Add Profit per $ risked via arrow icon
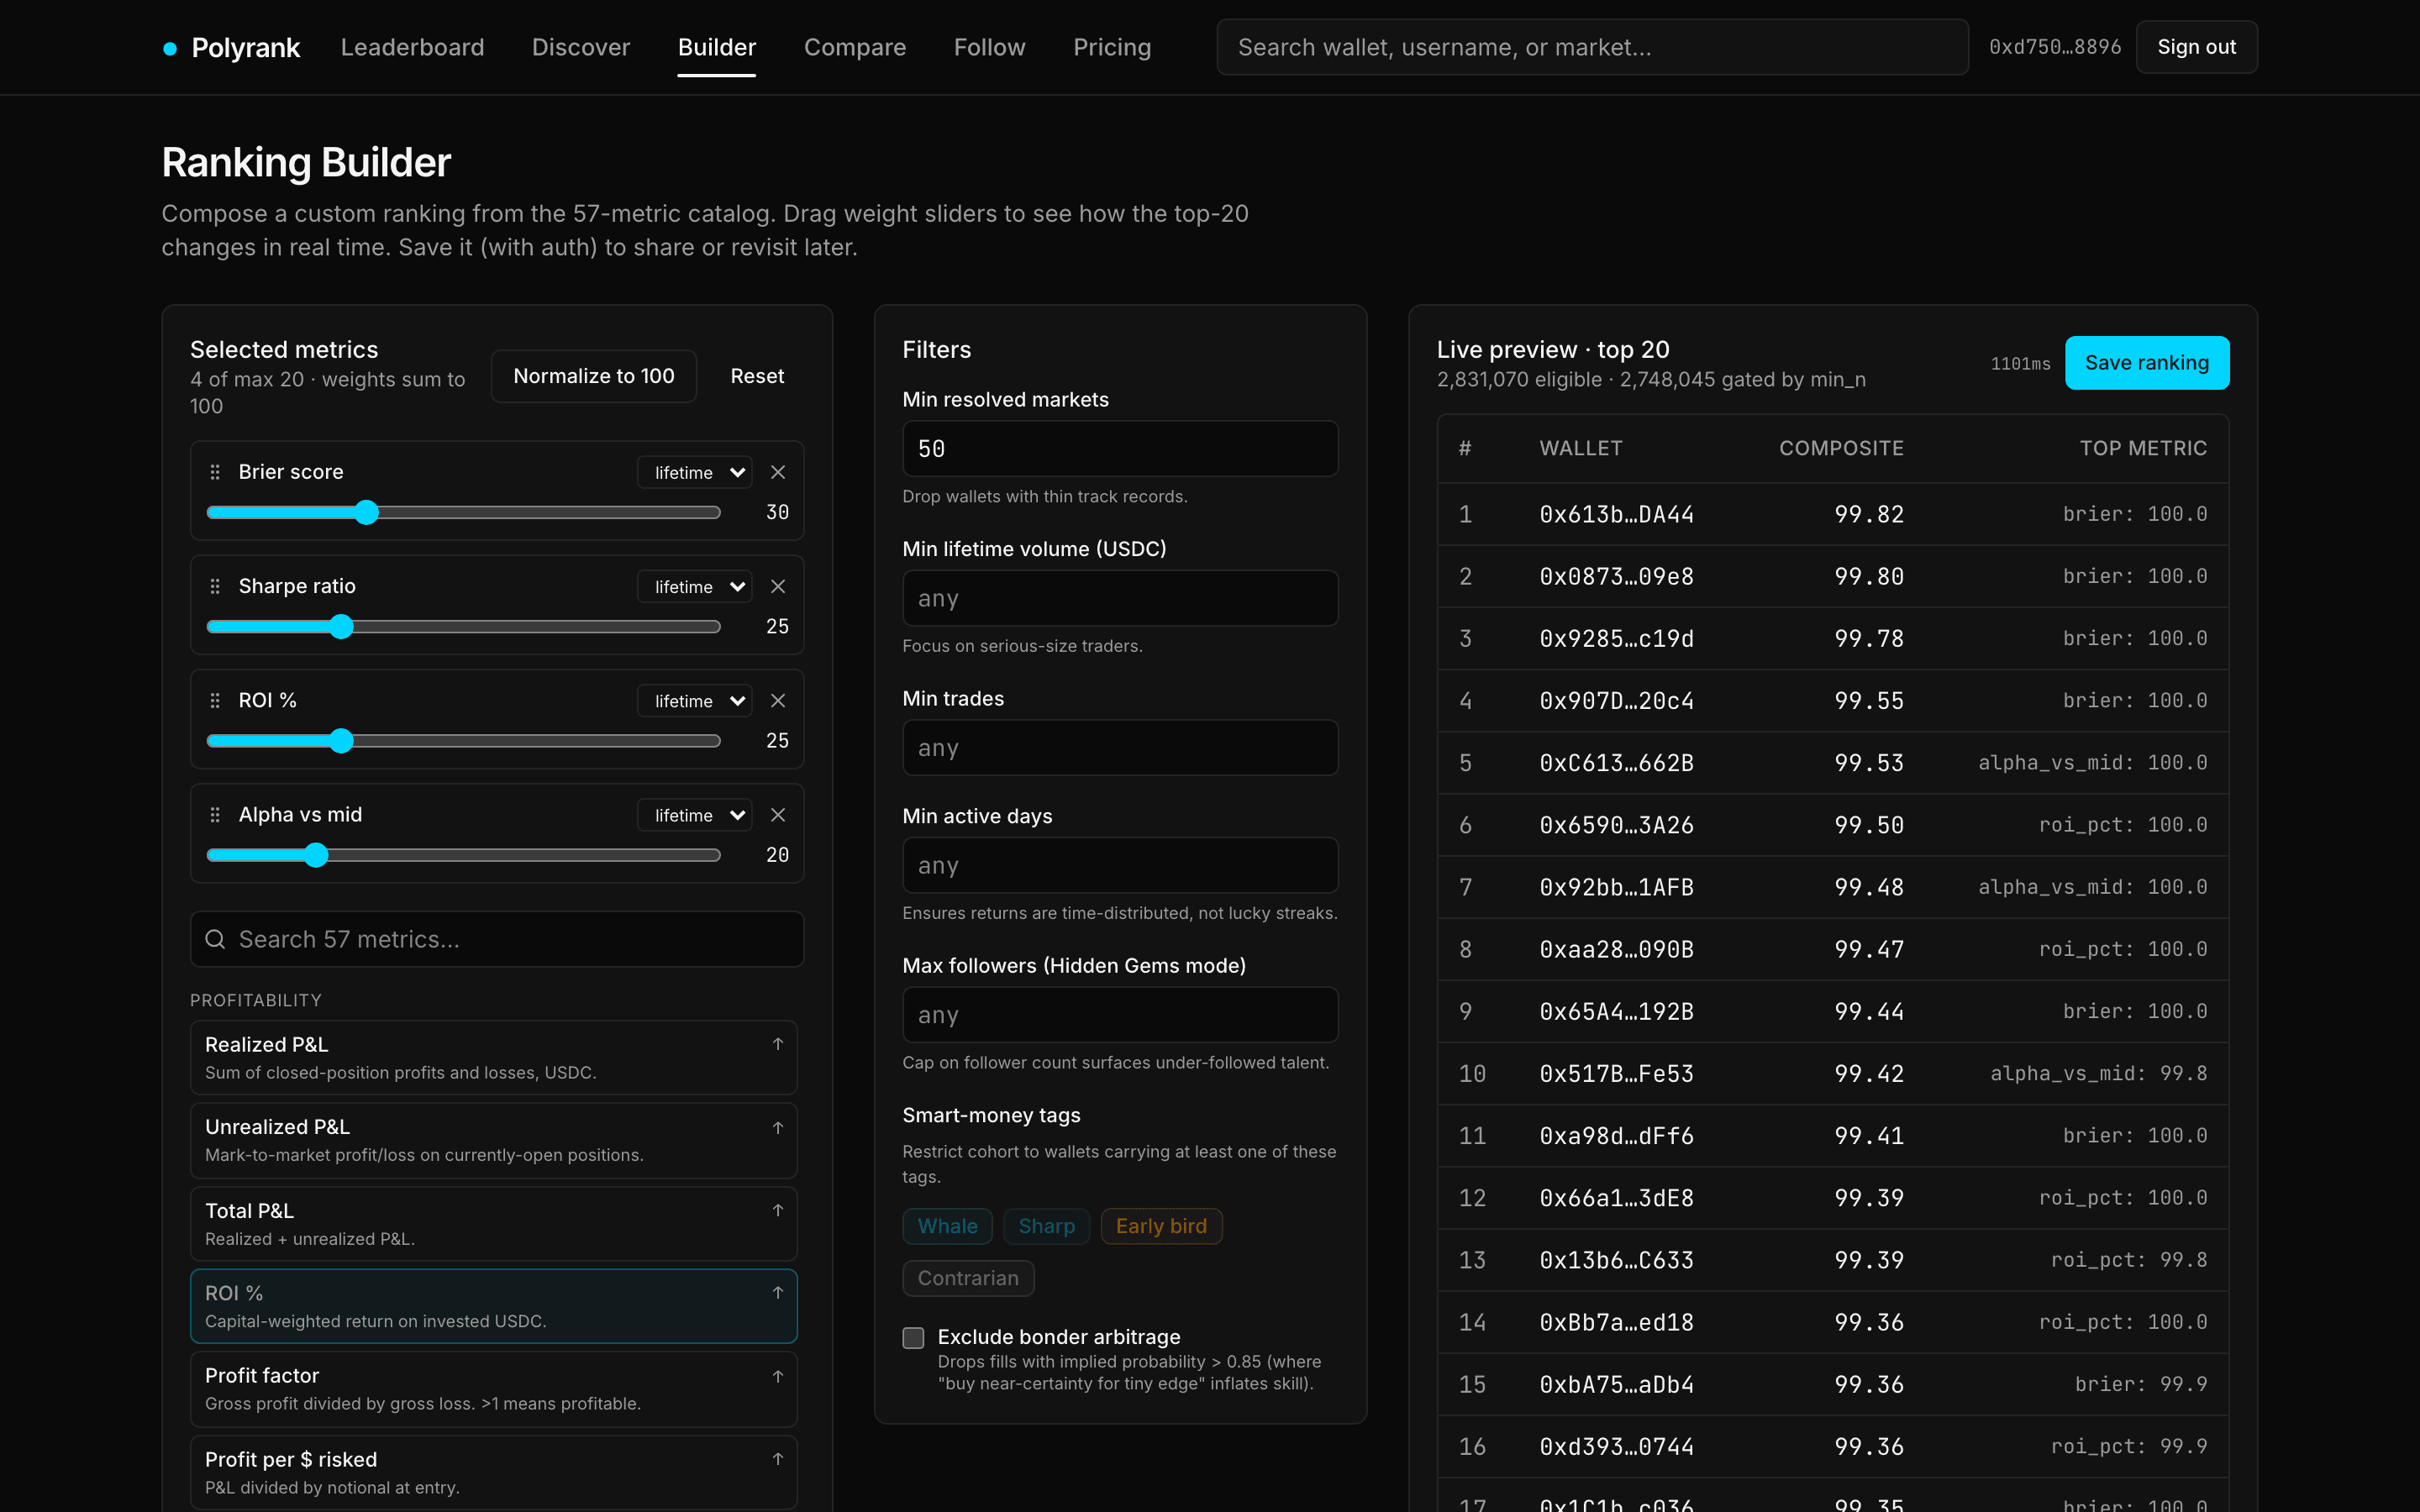Image resolution: width=2420 pixels, height=1512 pixels. (778, 1459)
